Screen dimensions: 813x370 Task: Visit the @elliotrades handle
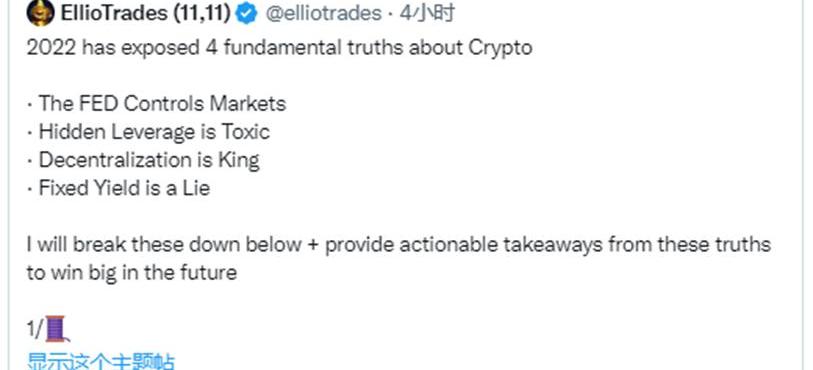click(324, 13)
